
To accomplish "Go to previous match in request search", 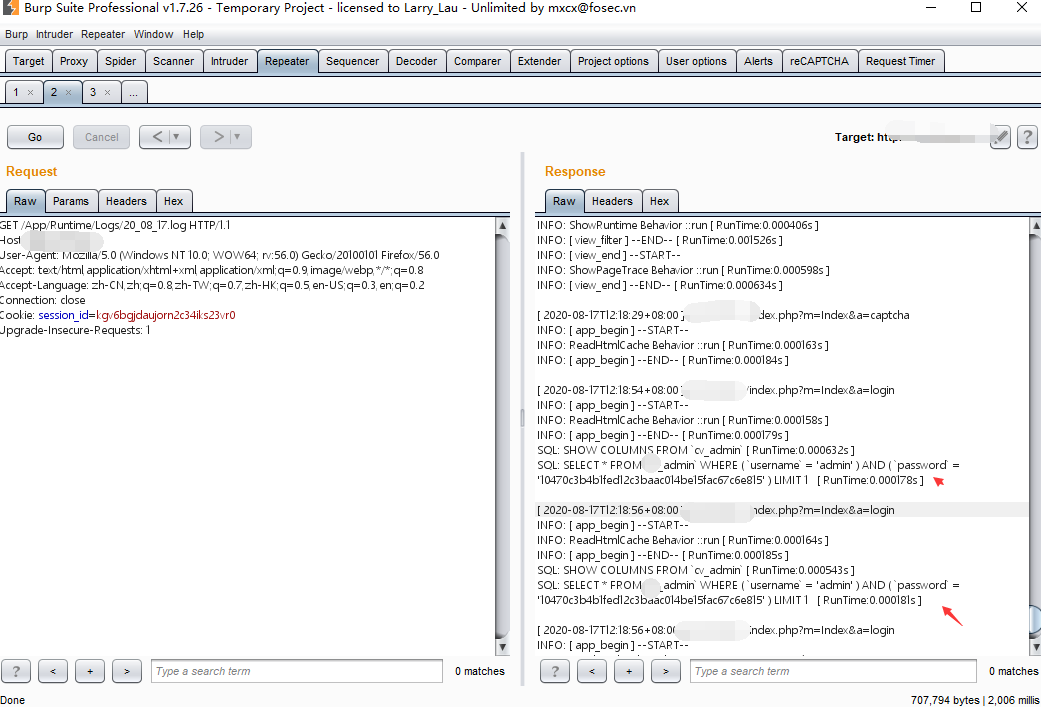I will click(x=53, y=671).
